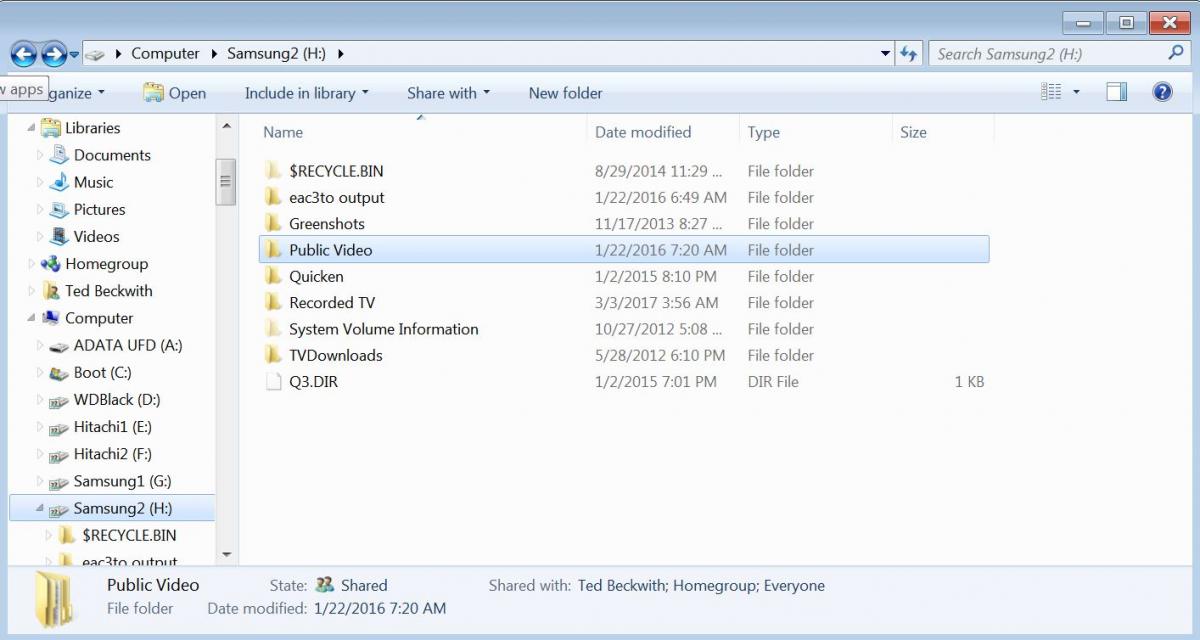The width and height of the screenshot is (1200, 640).
Task: Click the large shared folder icon in details pane
Action: [x=54, y=600]
